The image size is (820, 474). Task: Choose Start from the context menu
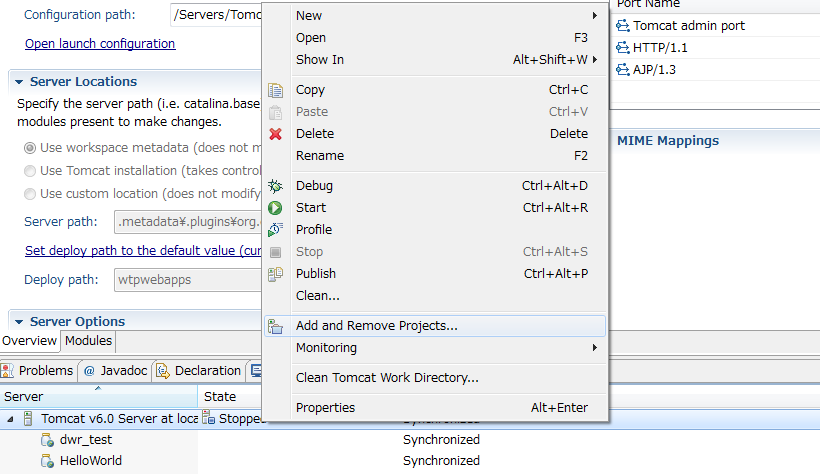435,208
